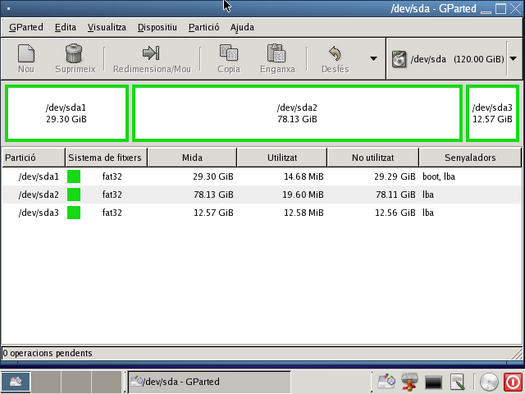This screenshot has width=525, height=394.
Task: Switch to the second workspace in pager
Action: 46,381
